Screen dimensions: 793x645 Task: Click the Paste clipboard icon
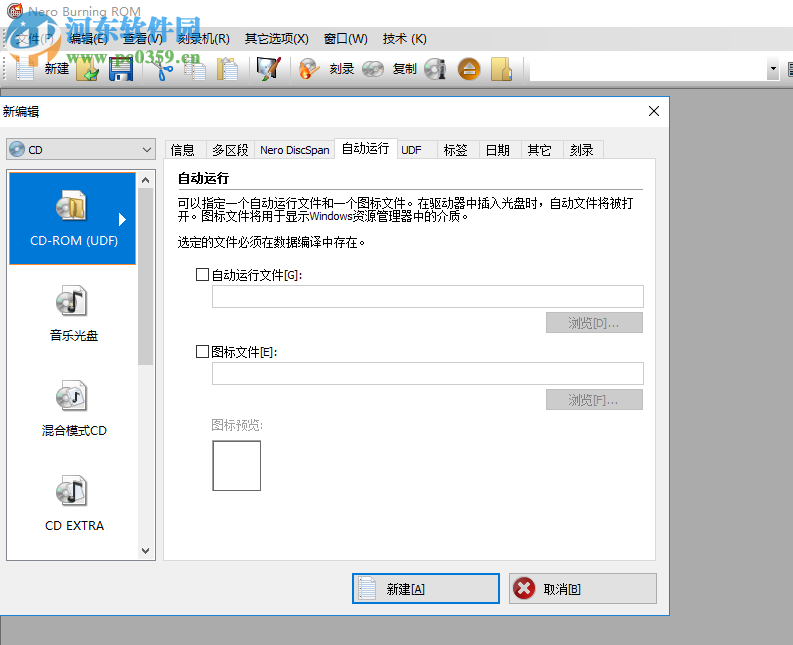[x=227, y=69]
